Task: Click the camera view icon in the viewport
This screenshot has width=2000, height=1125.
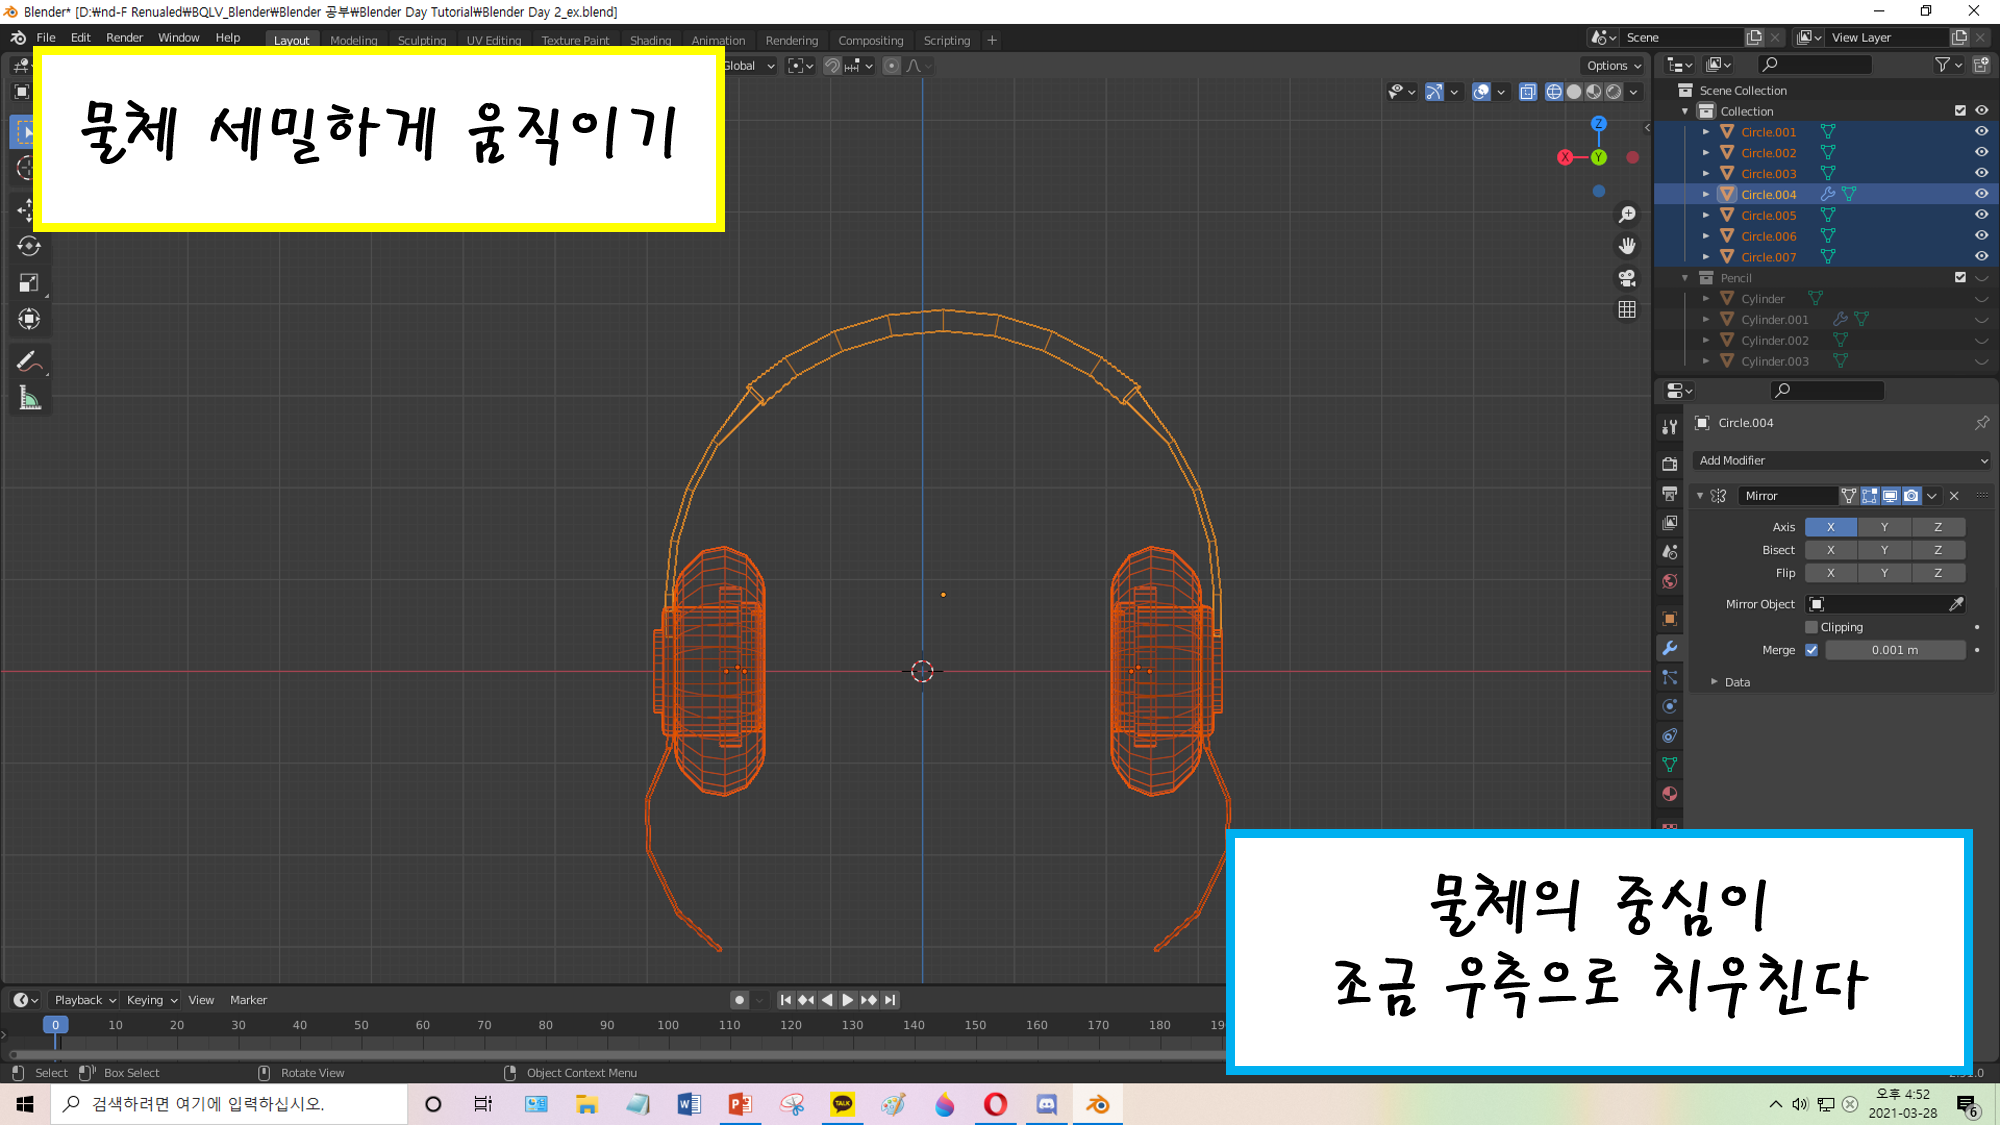Action: point(1627,278)
